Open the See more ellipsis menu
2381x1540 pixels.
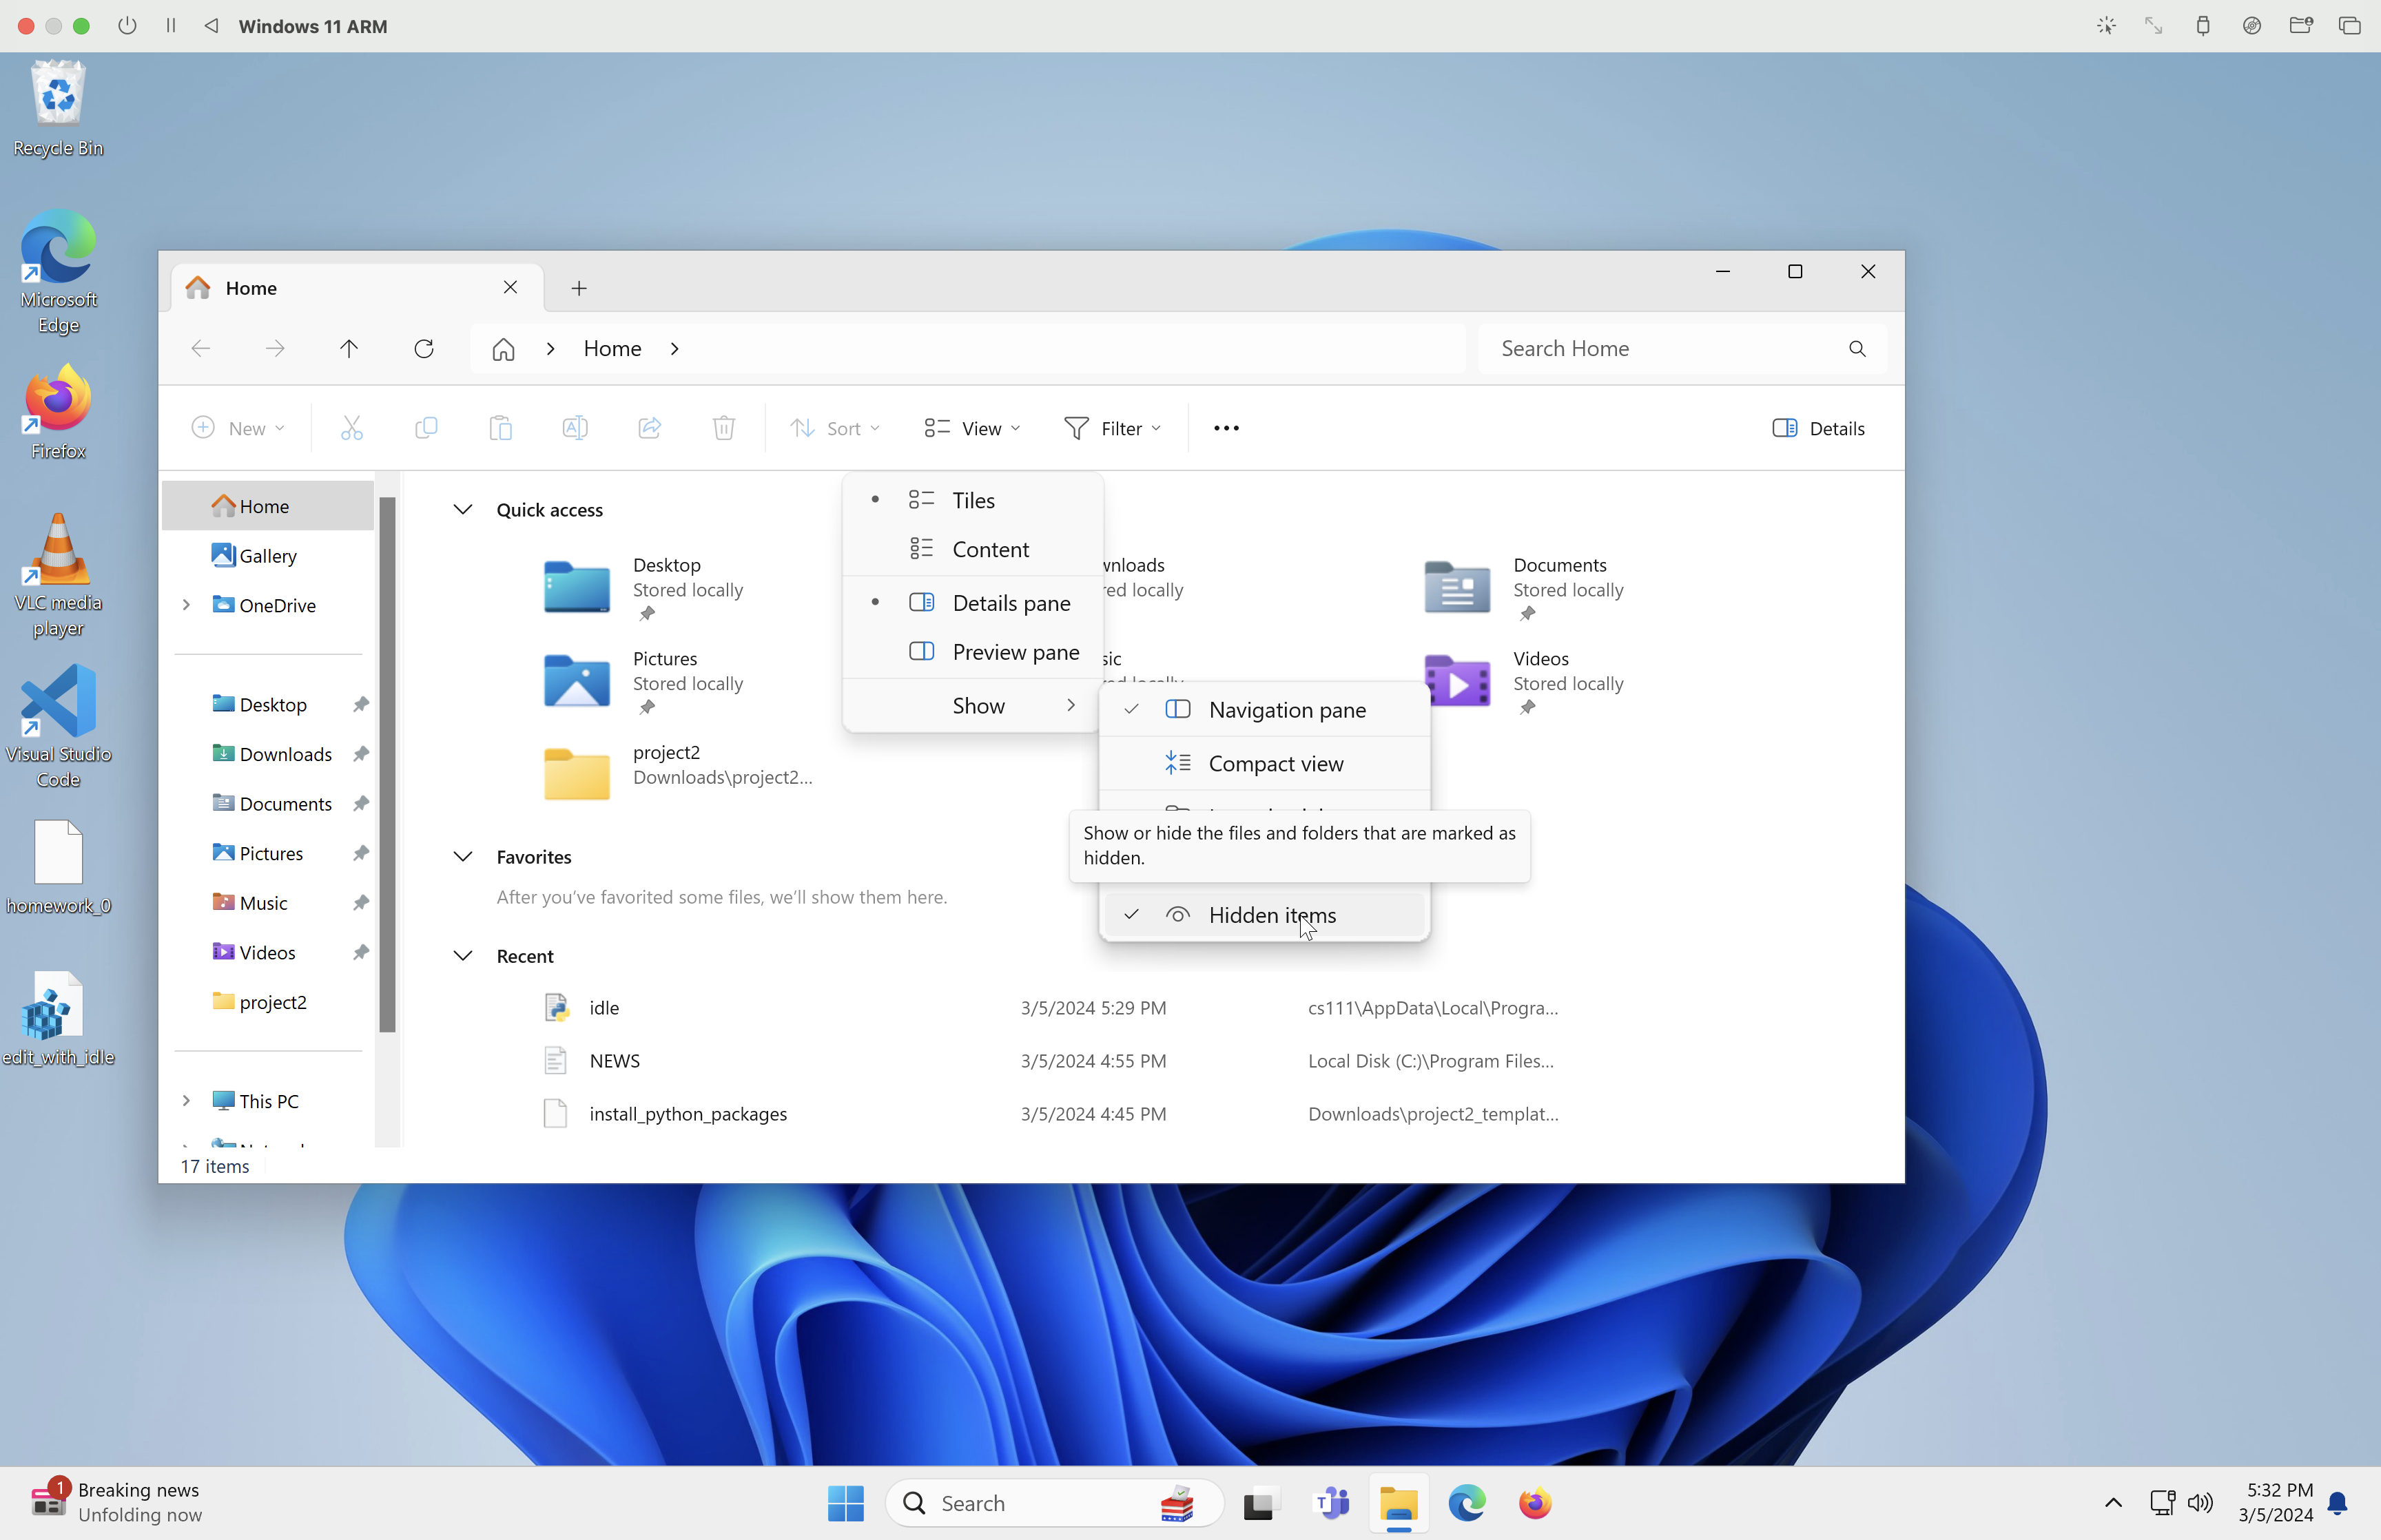coord(1226,428)
